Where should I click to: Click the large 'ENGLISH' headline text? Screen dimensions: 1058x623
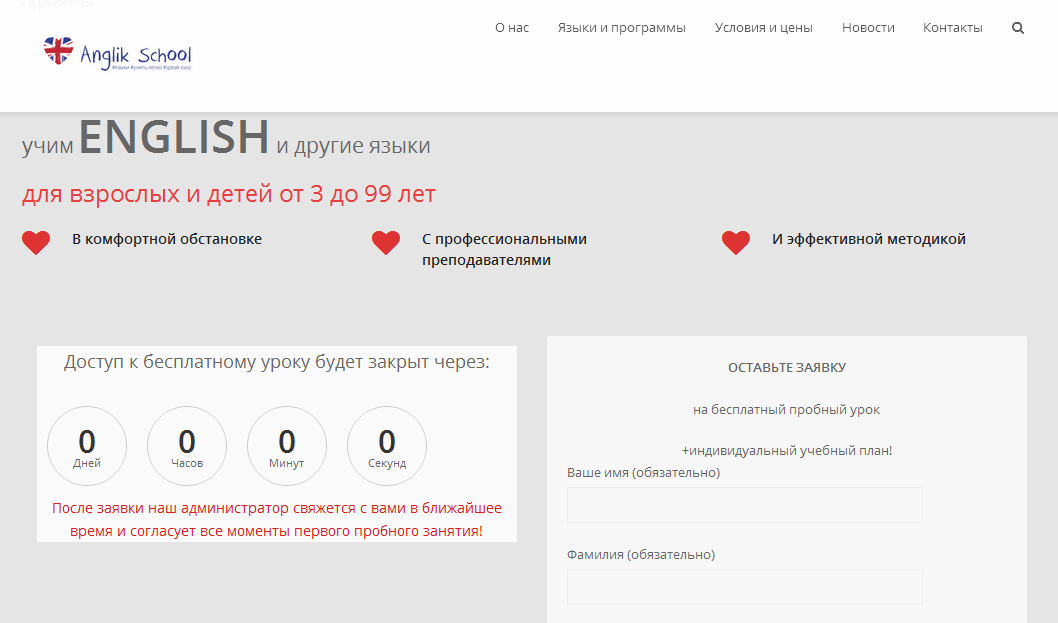[x=174, y=138]
